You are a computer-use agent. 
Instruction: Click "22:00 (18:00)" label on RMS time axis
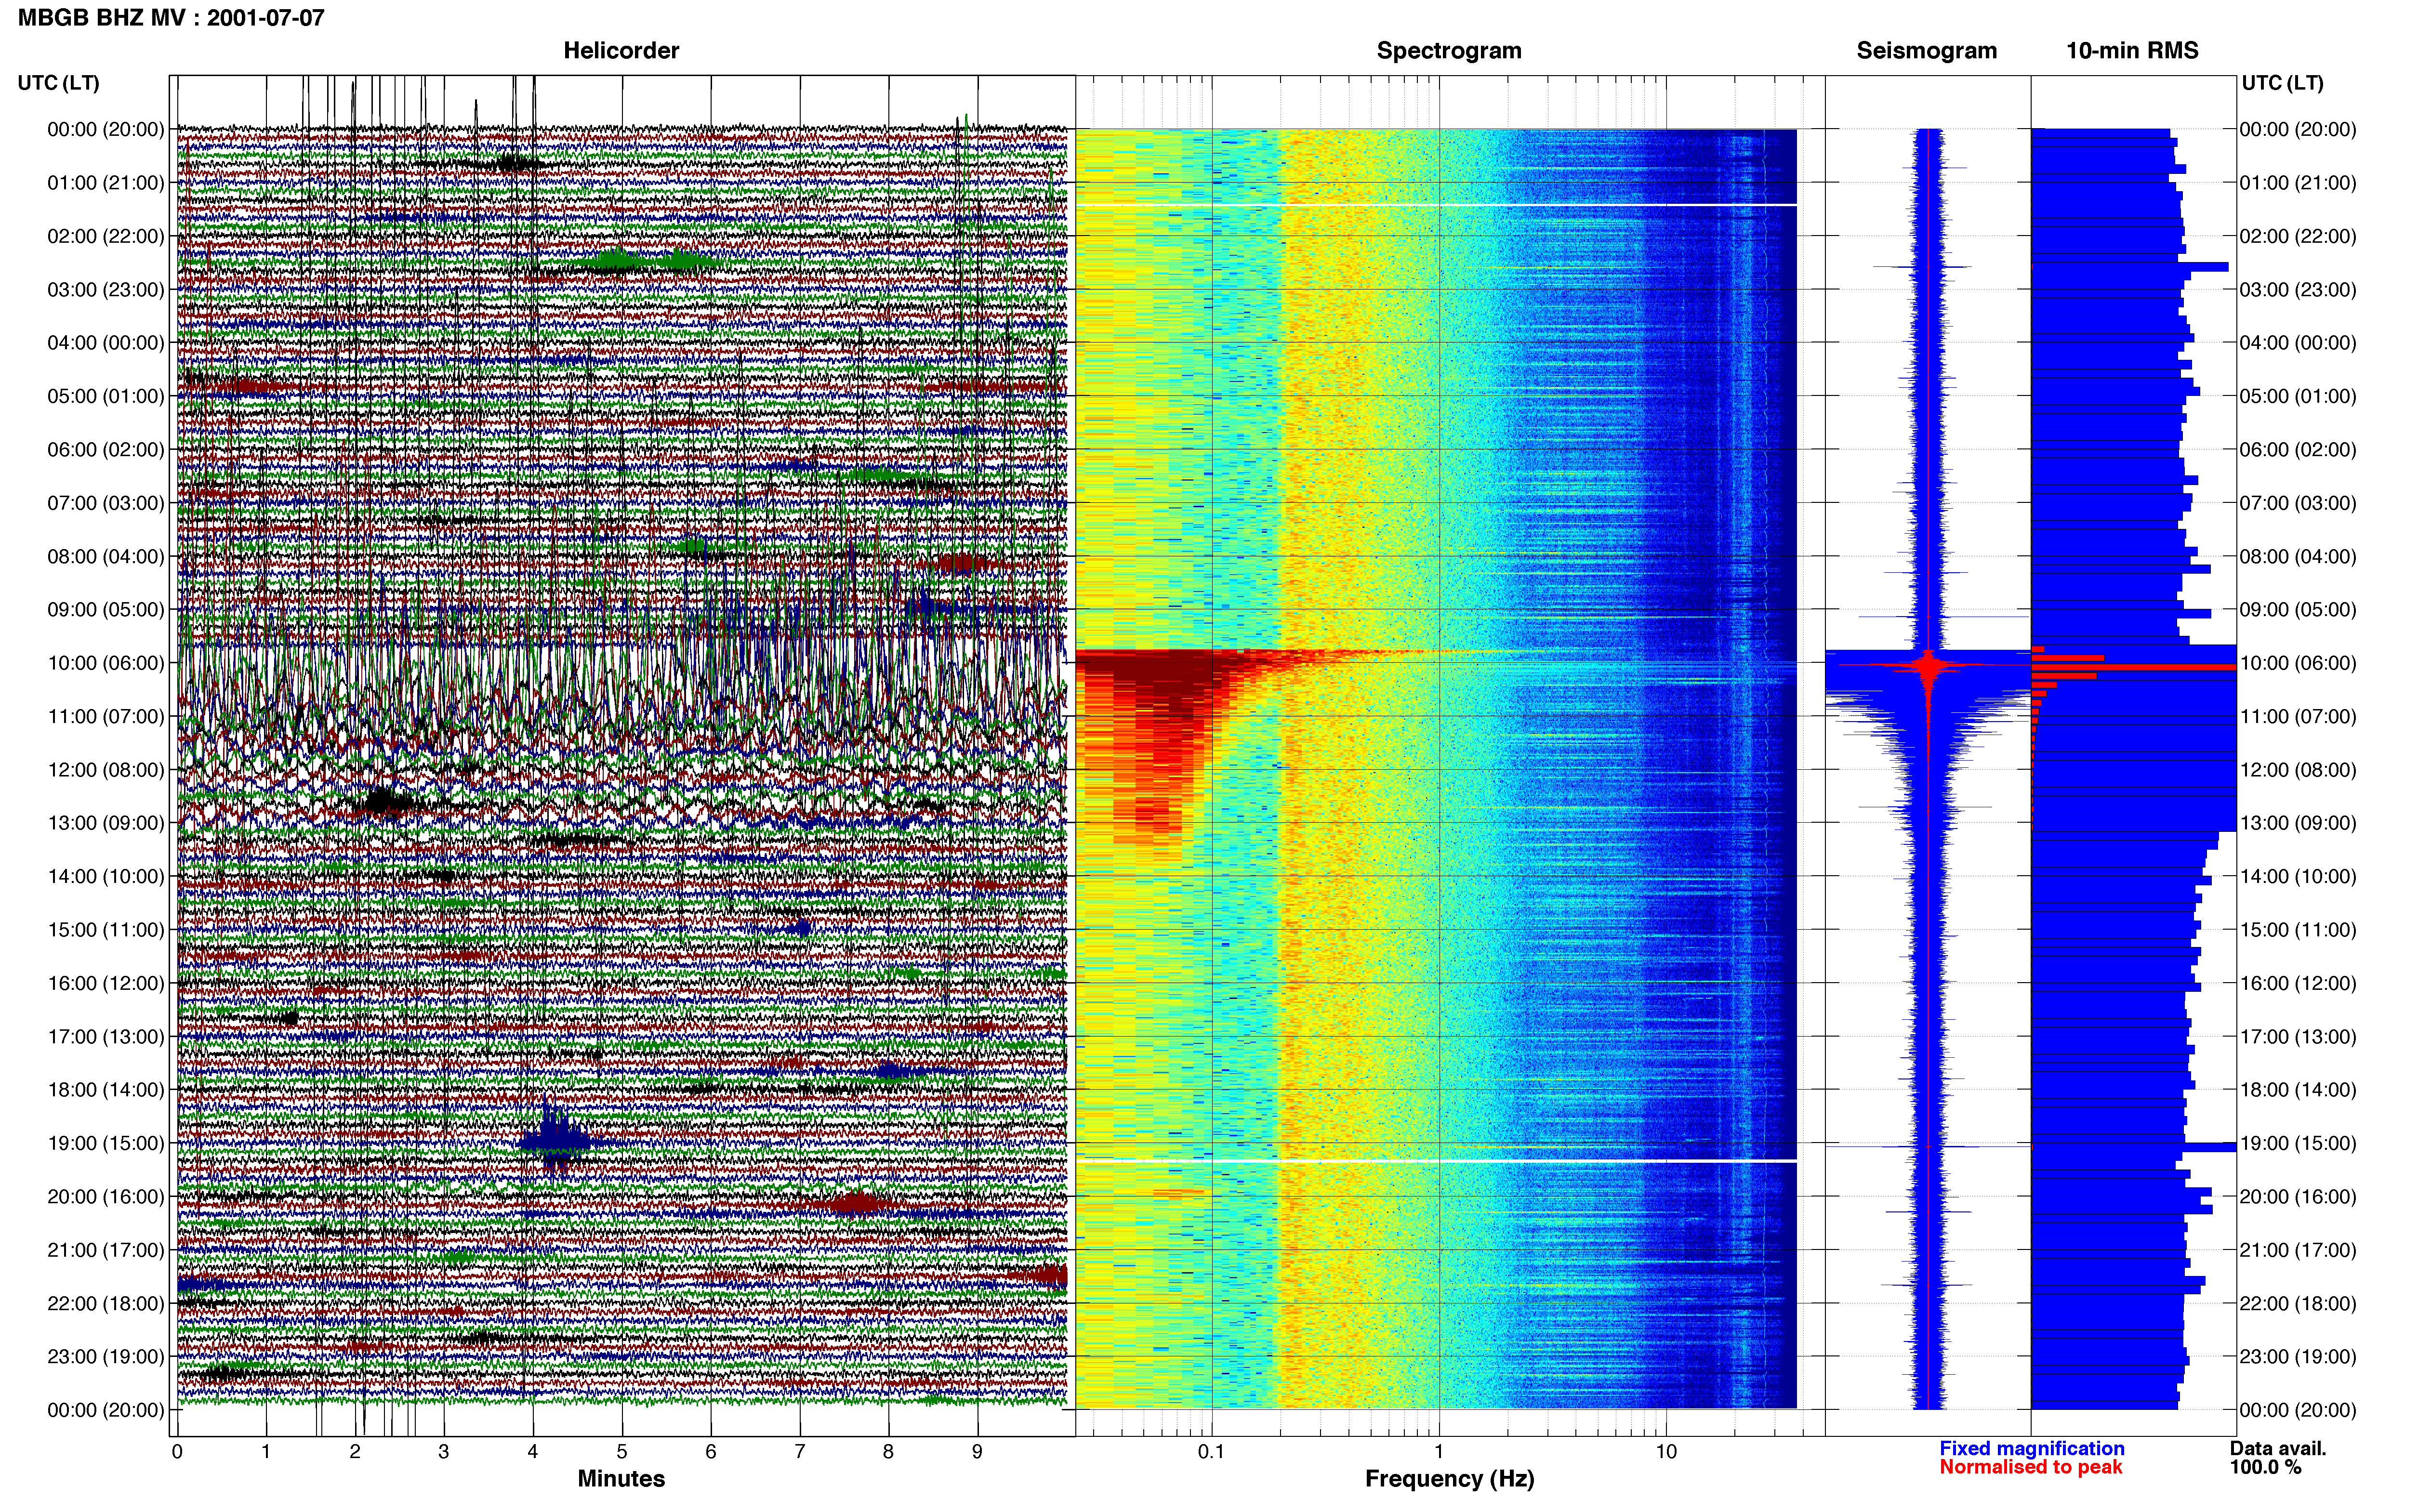(2298, 1303)
